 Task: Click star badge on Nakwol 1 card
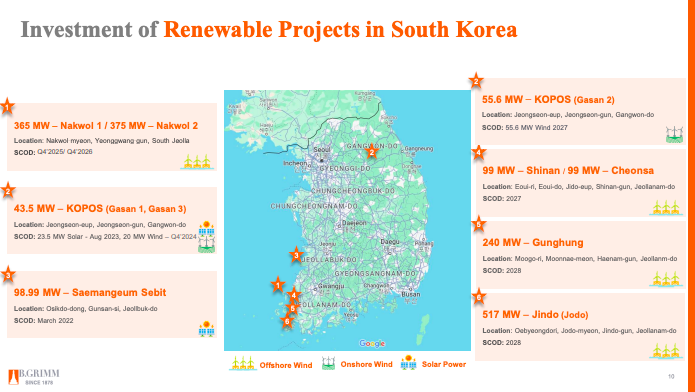pyautogui.click(x=7, y=106)
